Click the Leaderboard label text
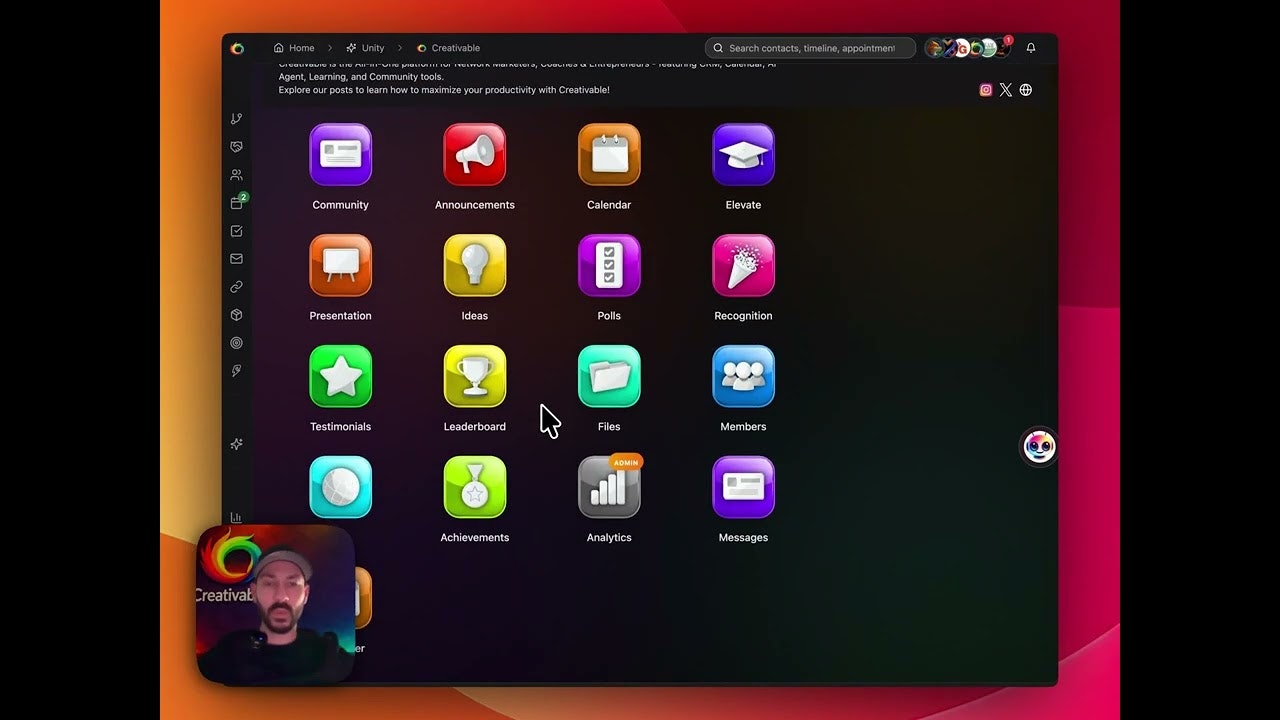 (475, 427)
